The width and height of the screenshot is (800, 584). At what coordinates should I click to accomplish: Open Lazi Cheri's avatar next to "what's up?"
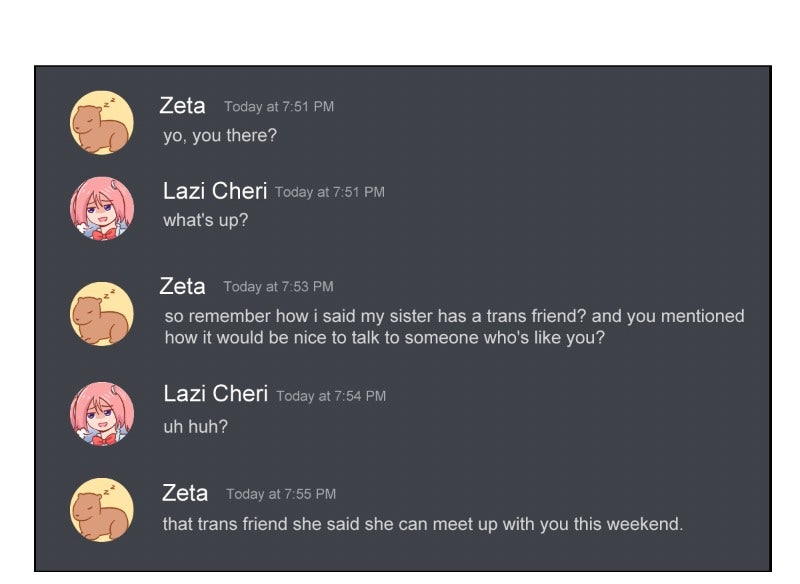pos(101,208)
